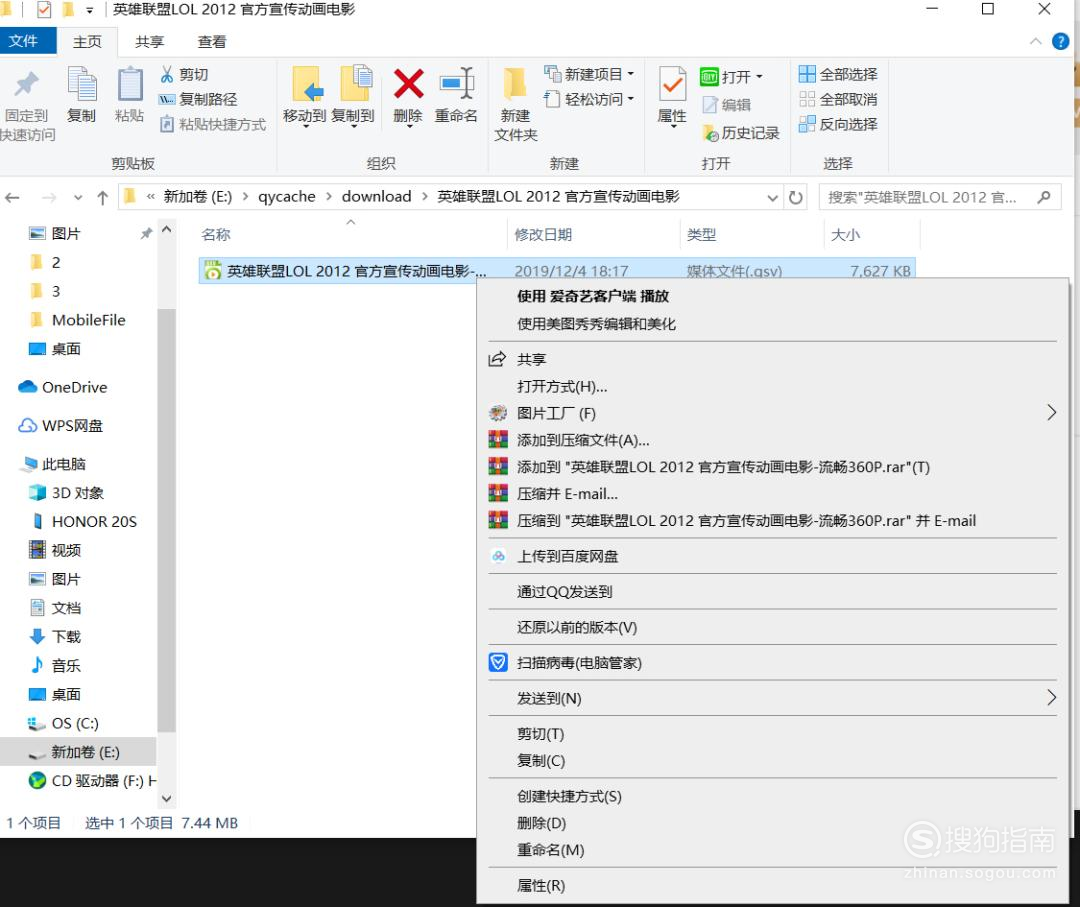Click the Properties checkmark icon in ribbon
The image size is (1080, 907).
pyautogui.click(x=672, y=86)
